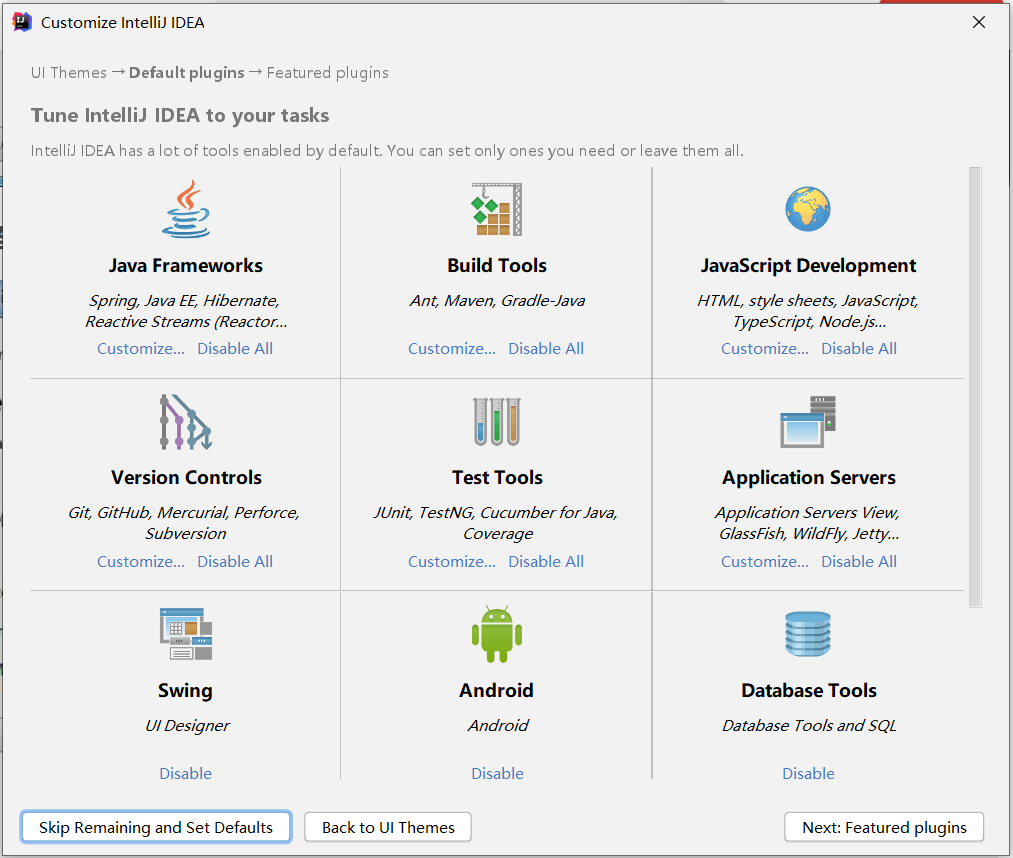This screenshot has height=858, width=1013.
Task: Disable the Database Tools plugin
Action: (x=808, y=773)
